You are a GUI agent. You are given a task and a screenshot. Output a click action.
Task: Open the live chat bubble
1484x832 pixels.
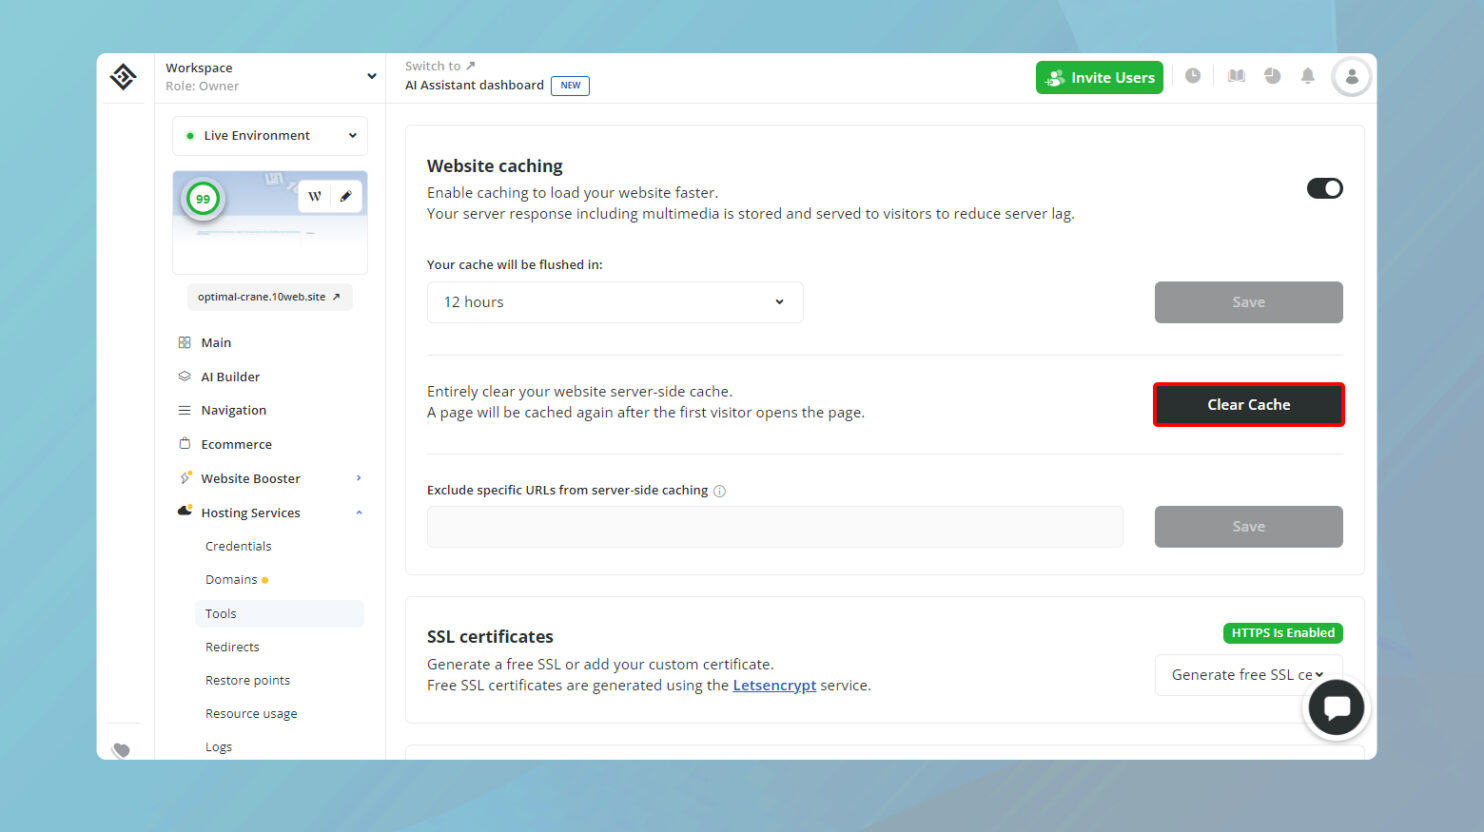(1336, 708)
